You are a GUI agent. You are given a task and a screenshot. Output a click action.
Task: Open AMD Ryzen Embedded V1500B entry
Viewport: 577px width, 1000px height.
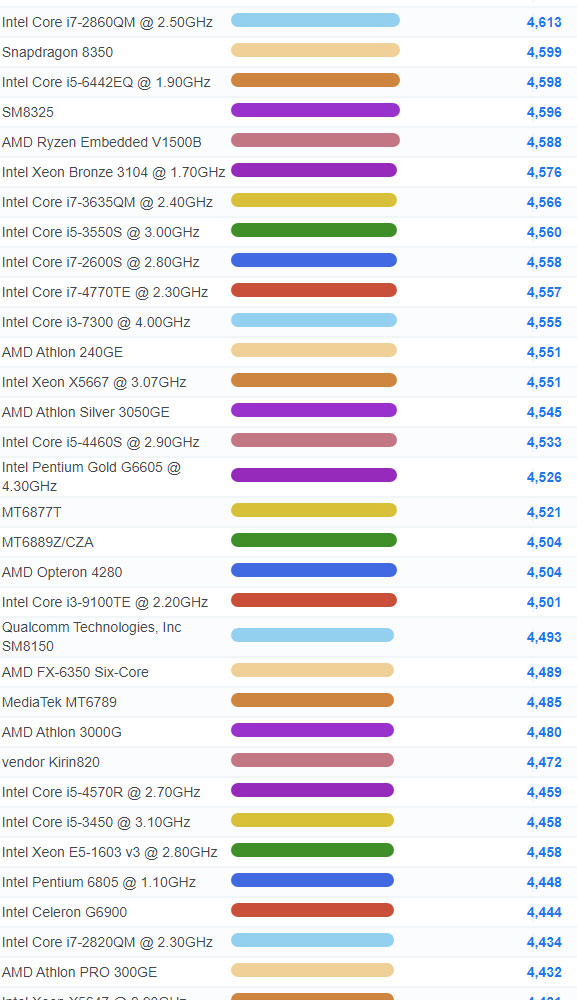click(x=101, y=142)
